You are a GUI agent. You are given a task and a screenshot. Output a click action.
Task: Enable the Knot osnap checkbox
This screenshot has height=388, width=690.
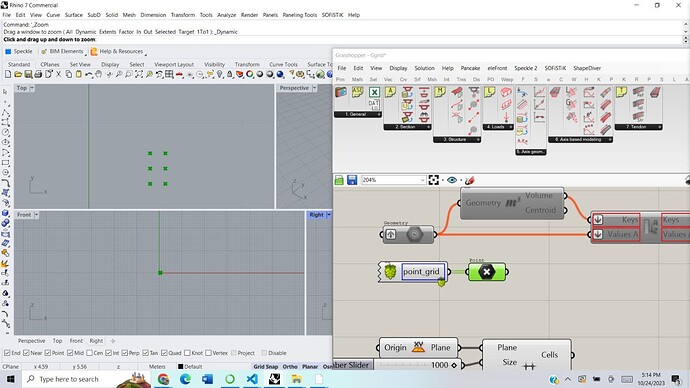click(187, 353)
